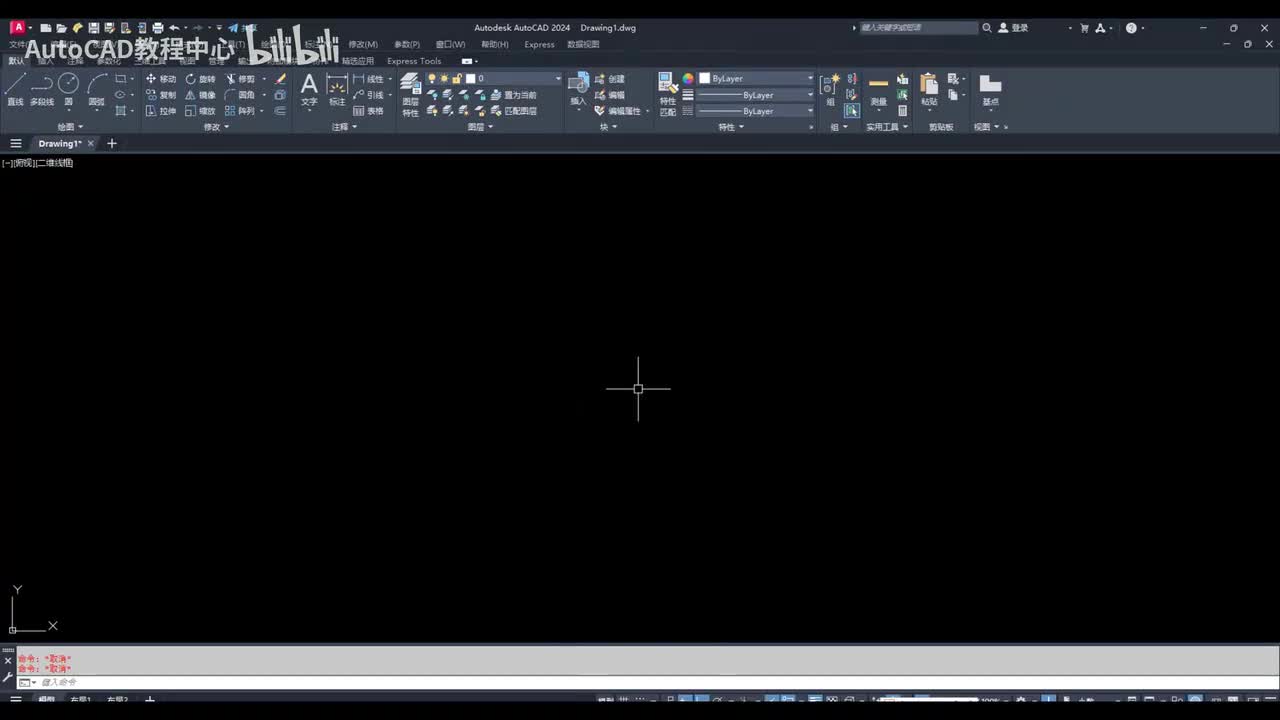Click the white layer color swatch

click(x=471, y=79)
